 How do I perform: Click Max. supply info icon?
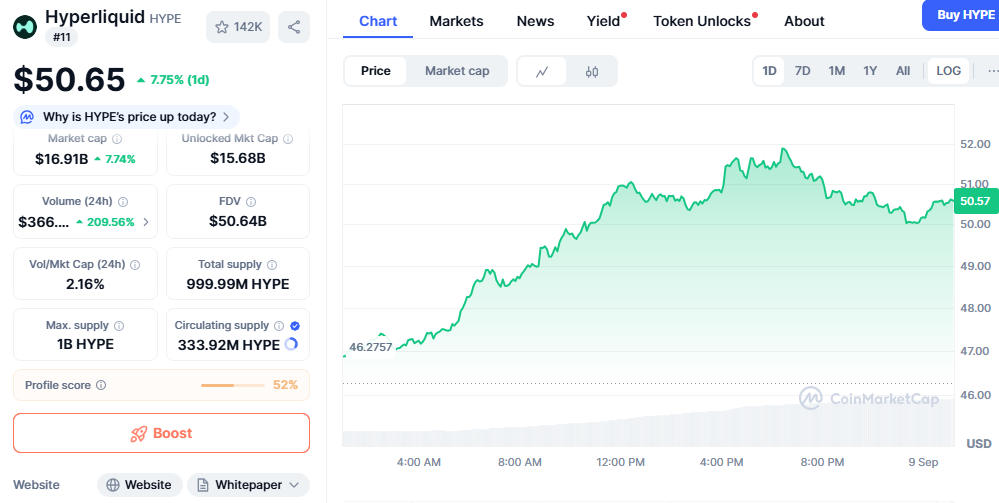[x=119, y=326]
